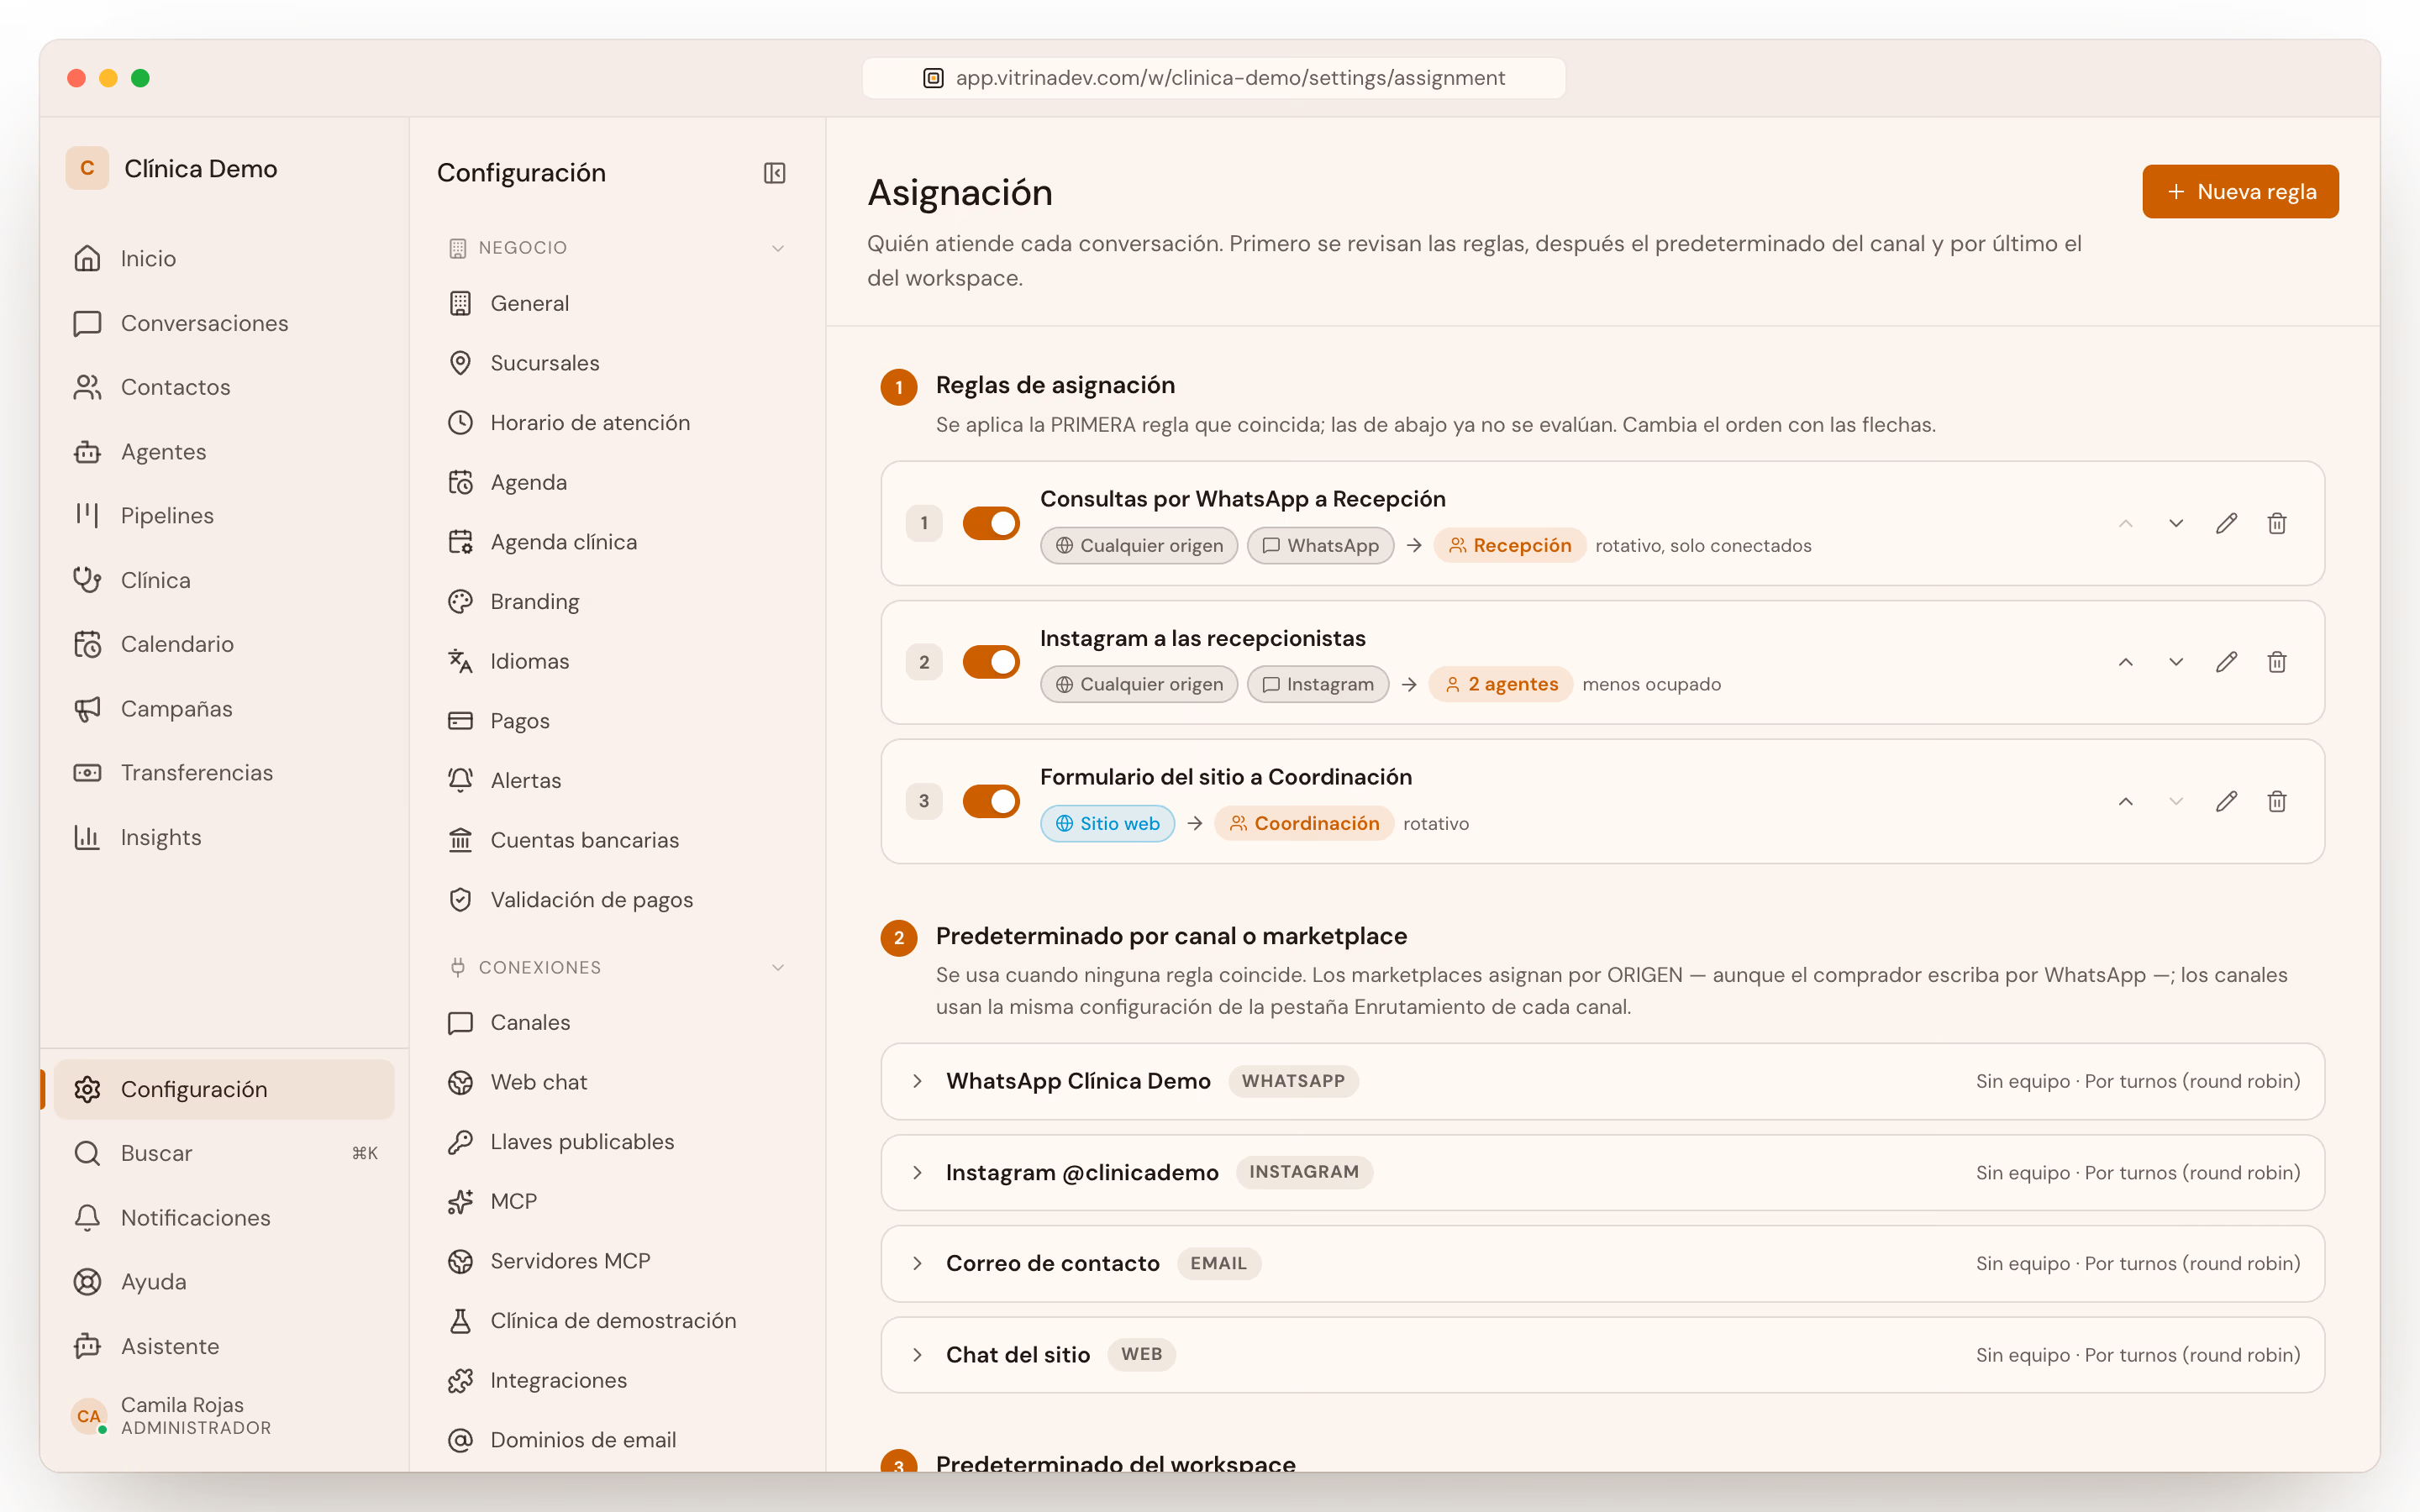Click the Recepción team chip

tap(1509, 545)
